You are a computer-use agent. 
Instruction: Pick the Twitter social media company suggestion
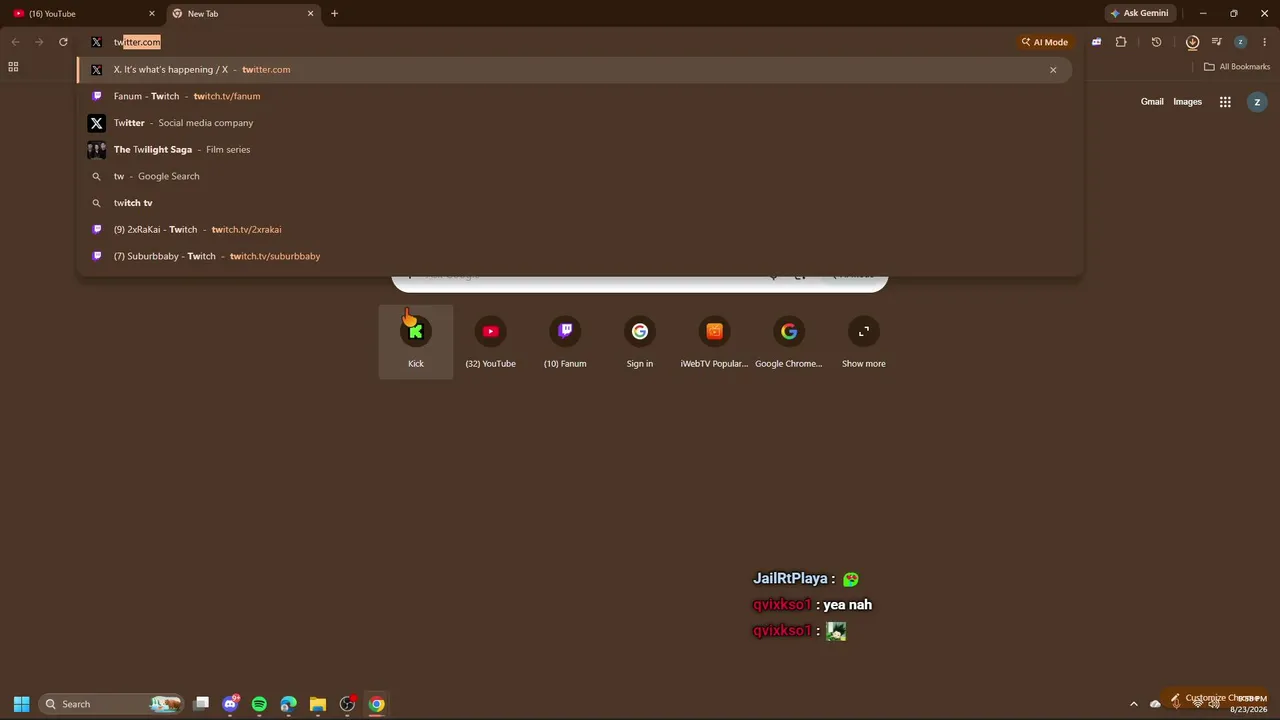coord(575,123)
